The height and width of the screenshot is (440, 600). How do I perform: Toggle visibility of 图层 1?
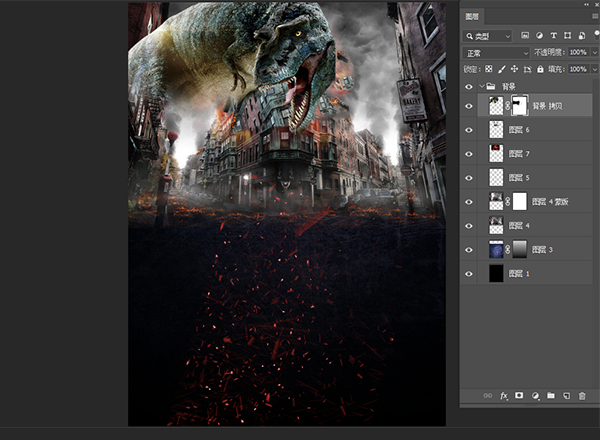pyautogui.click(x=470, y=273)
